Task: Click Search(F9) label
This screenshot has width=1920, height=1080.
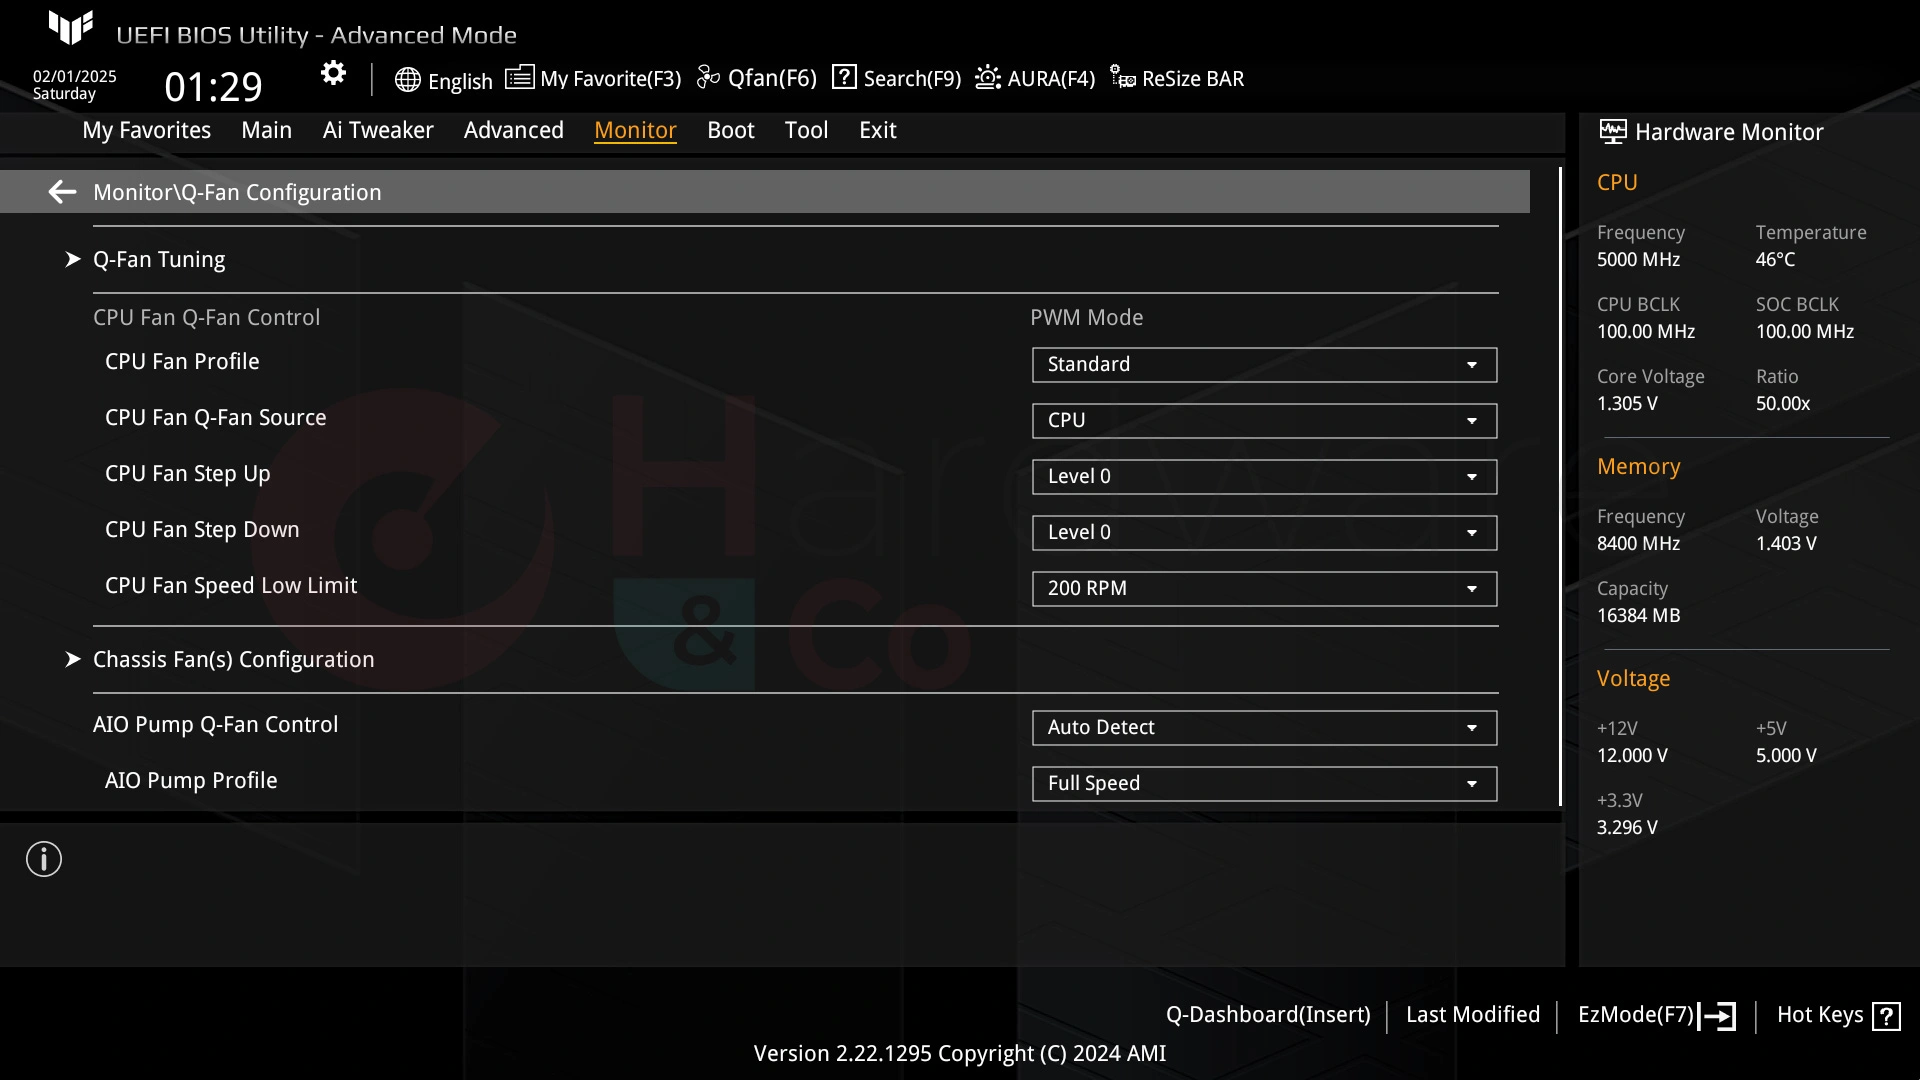Action: [912, 79]
